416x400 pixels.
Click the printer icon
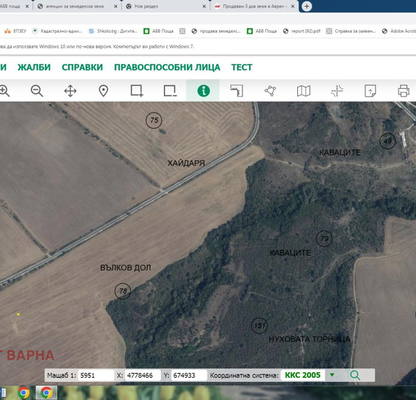[403, 91]
